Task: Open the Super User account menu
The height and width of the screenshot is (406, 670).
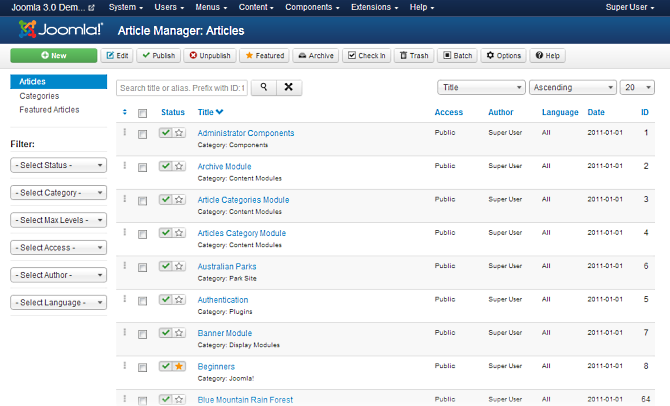Action: pos(630,7)
